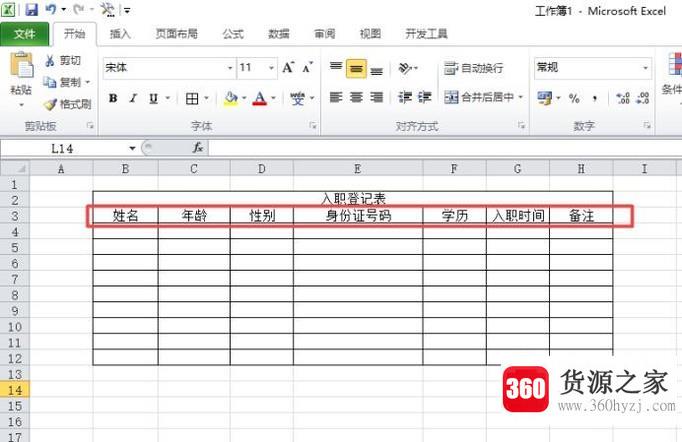Switch to the 视图 (View) tab
Image resolution: width=682 pixels, height=442 pixels.
[370, 34]
